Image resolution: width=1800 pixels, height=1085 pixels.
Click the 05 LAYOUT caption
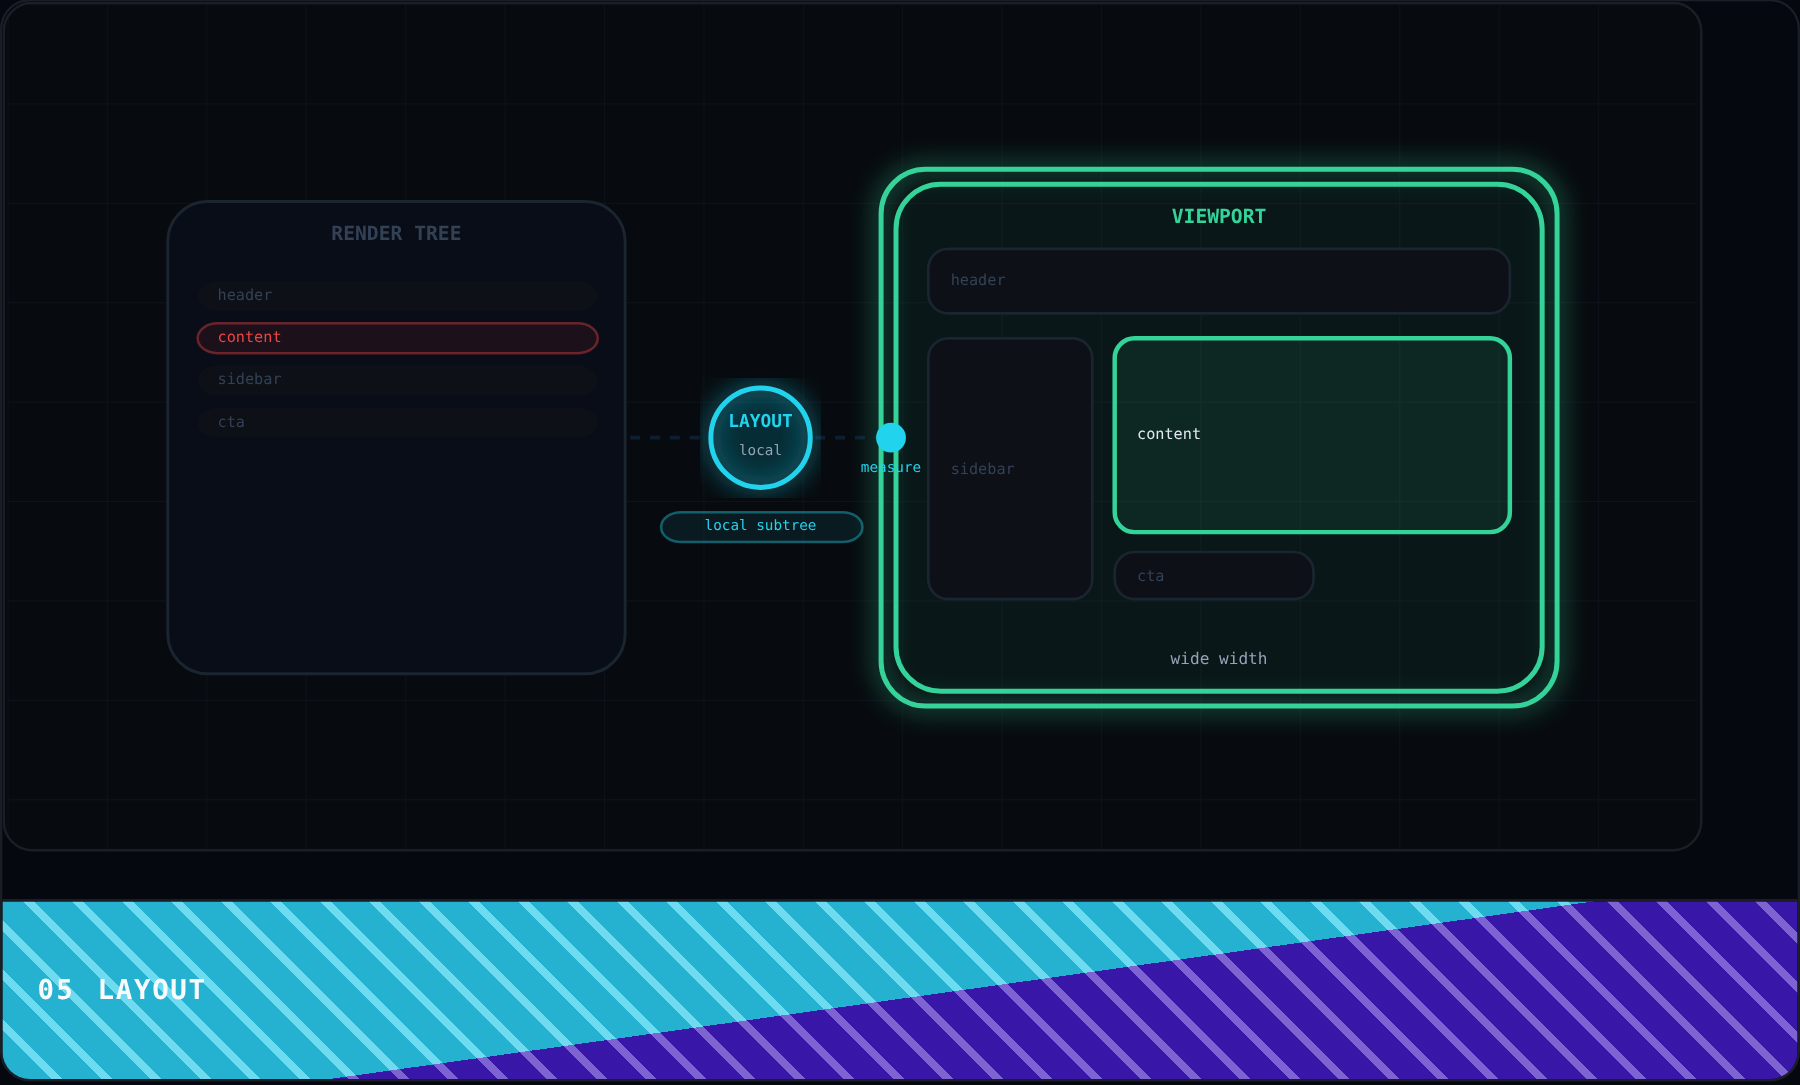[x=121, y=990]
